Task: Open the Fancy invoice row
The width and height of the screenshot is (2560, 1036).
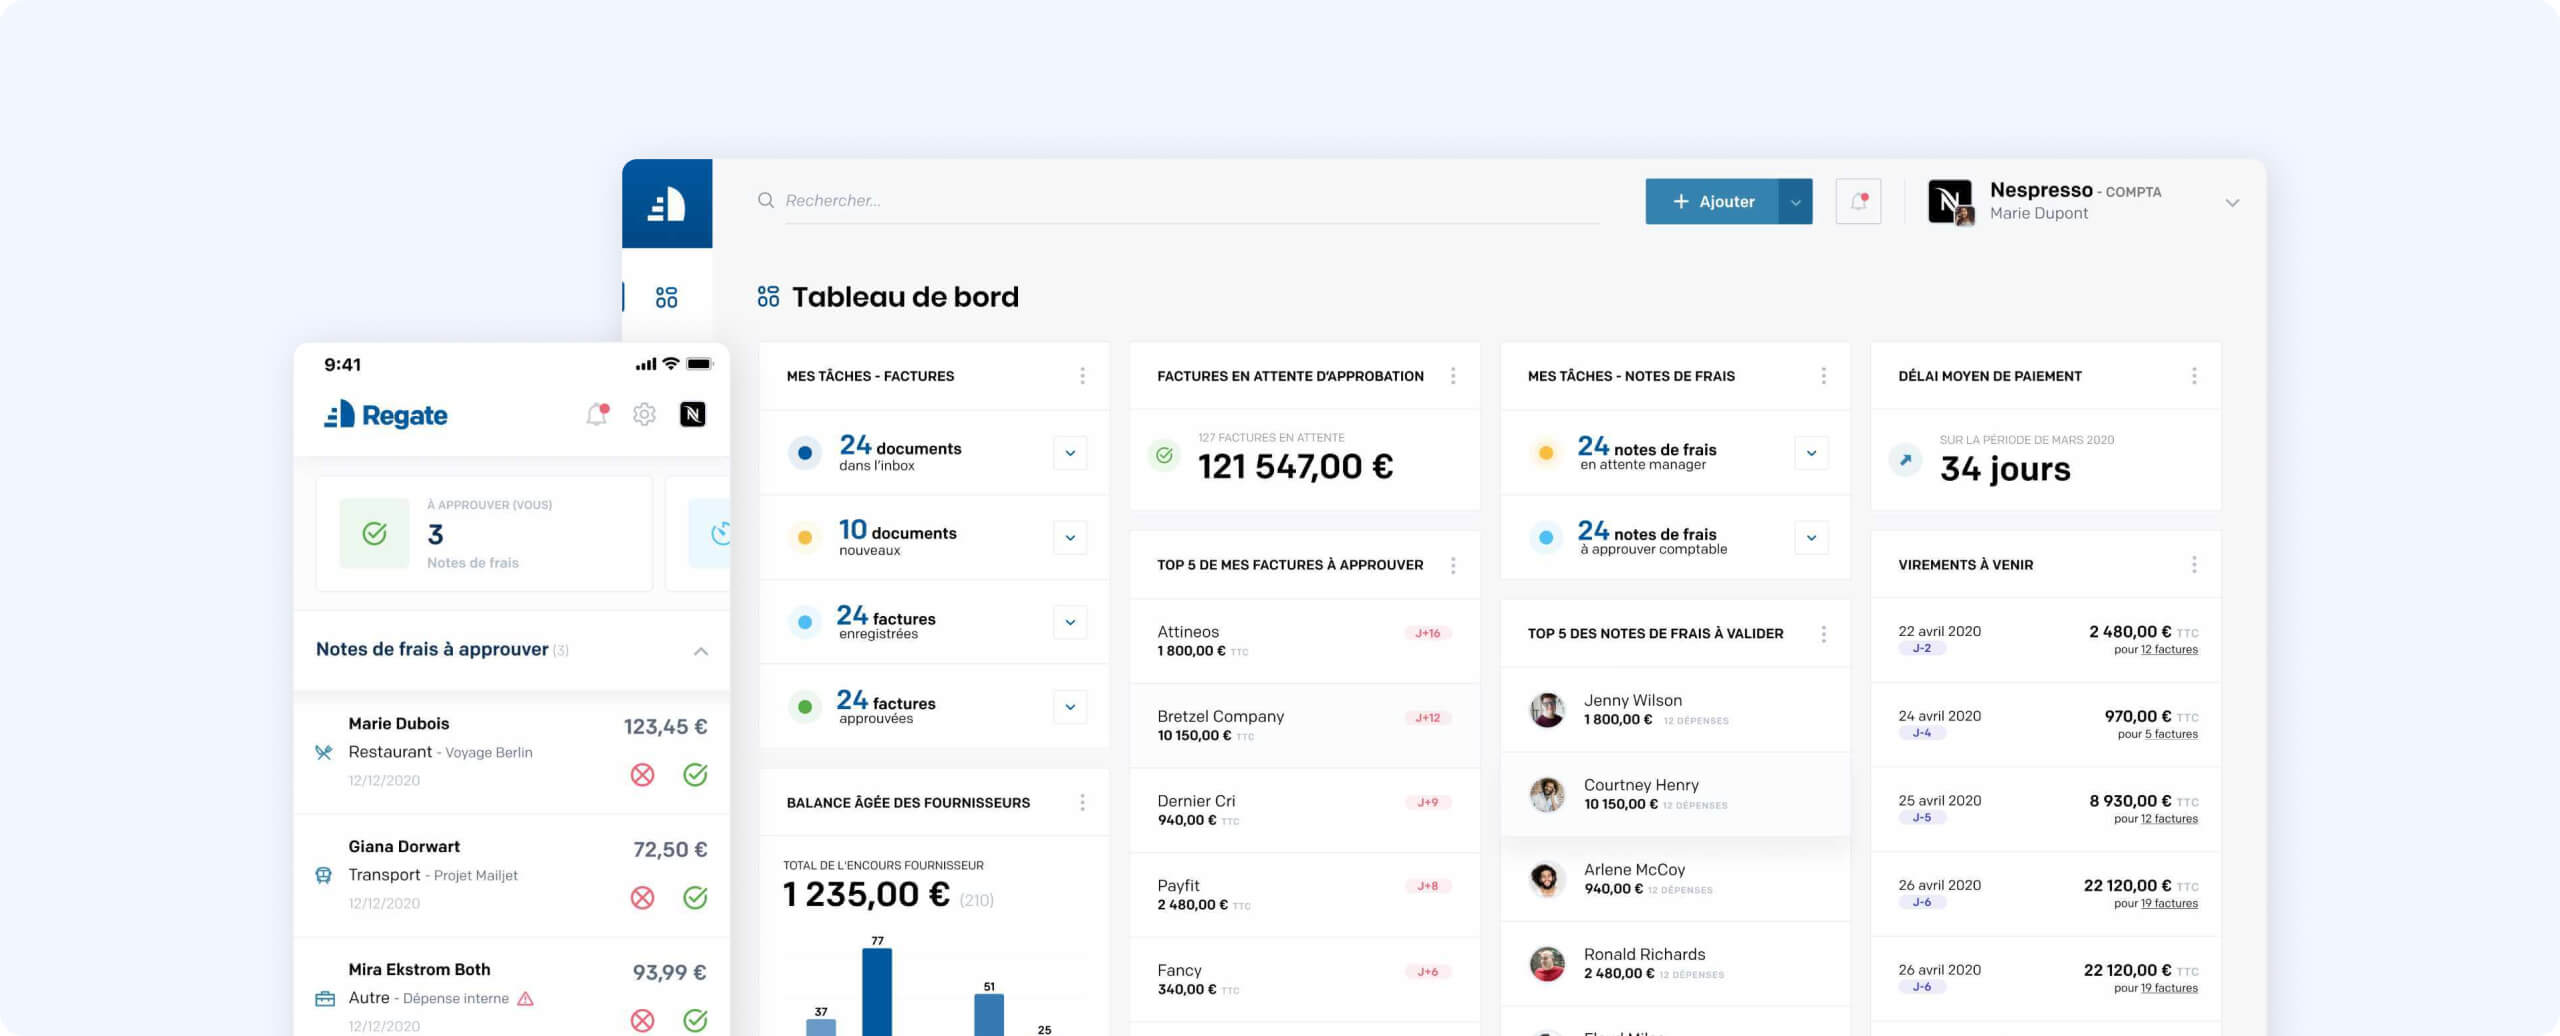Action: (1304, 979)
